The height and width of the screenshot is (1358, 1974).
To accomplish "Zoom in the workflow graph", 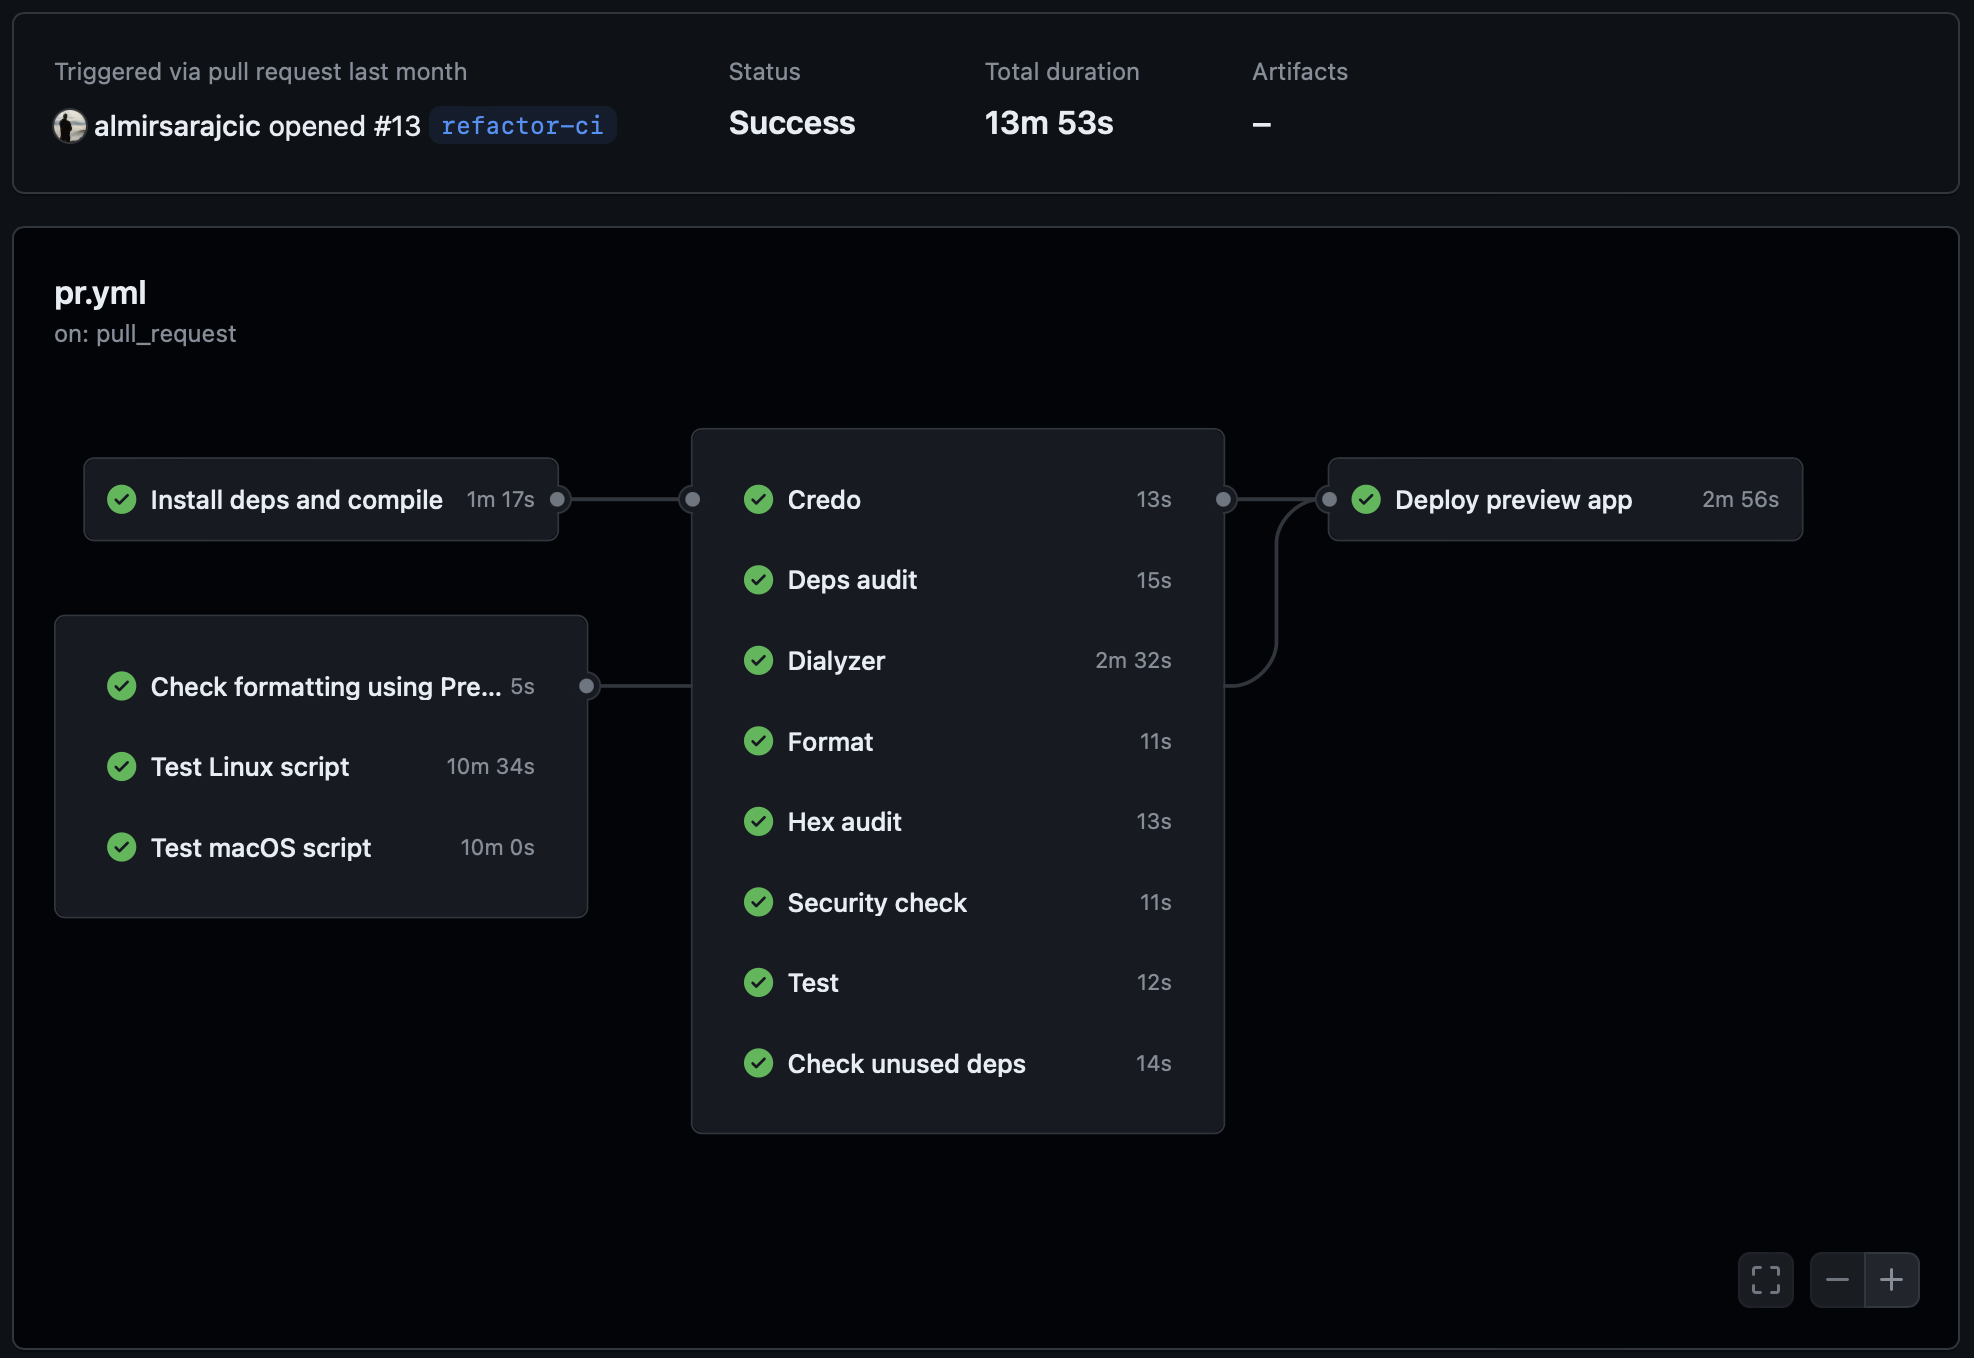I will [x=1891, y=1280].
